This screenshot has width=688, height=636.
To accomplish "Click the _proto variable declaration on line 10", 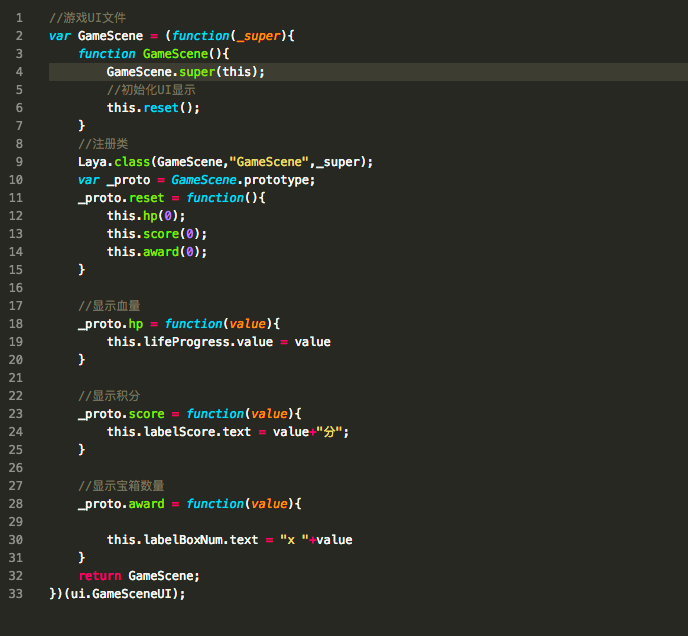I will pyautogui.click(x=127, y=180).
